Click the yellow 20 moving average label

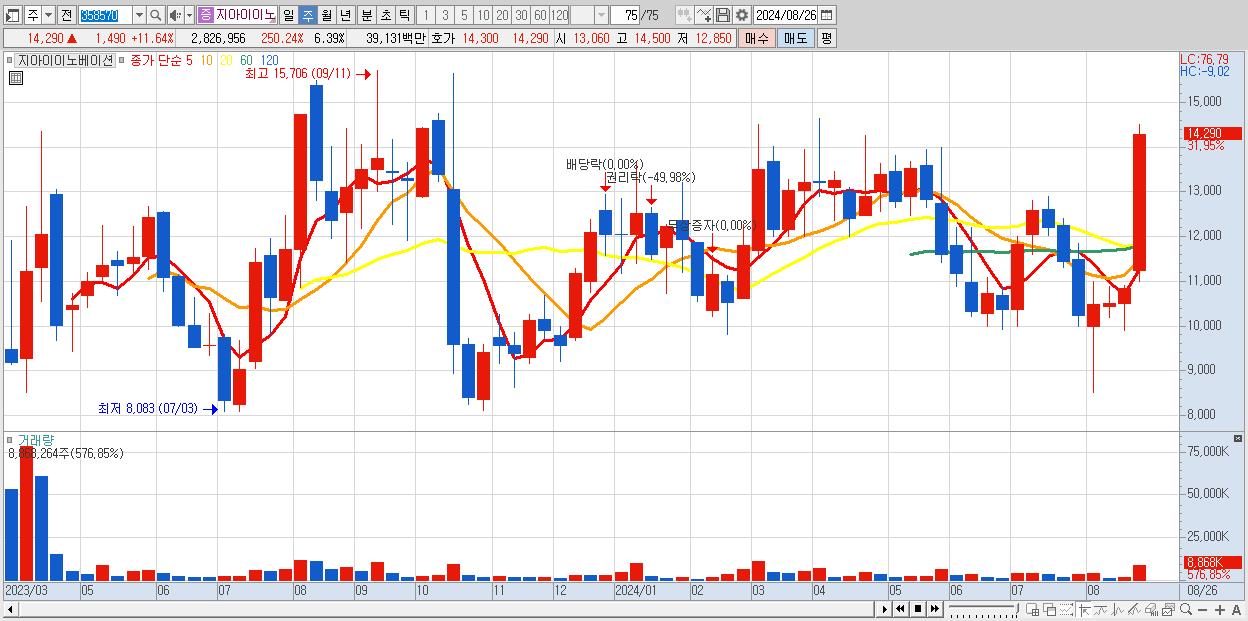point(225,60)
